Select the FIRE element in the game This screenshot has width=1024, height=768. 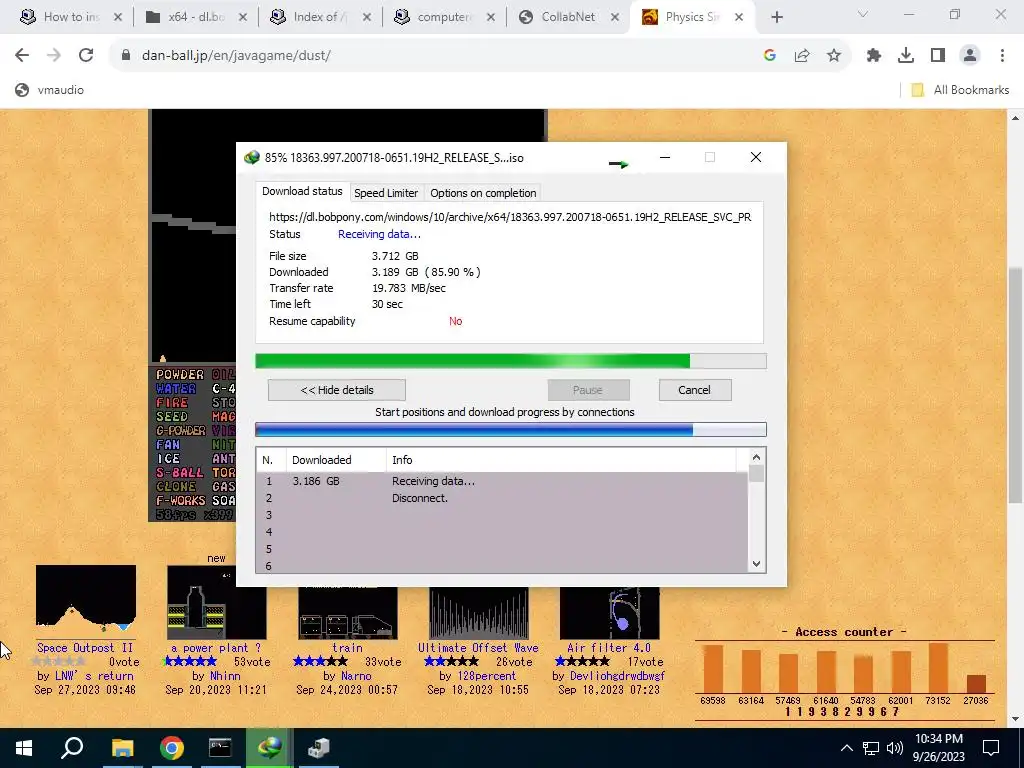coord(172,402)
